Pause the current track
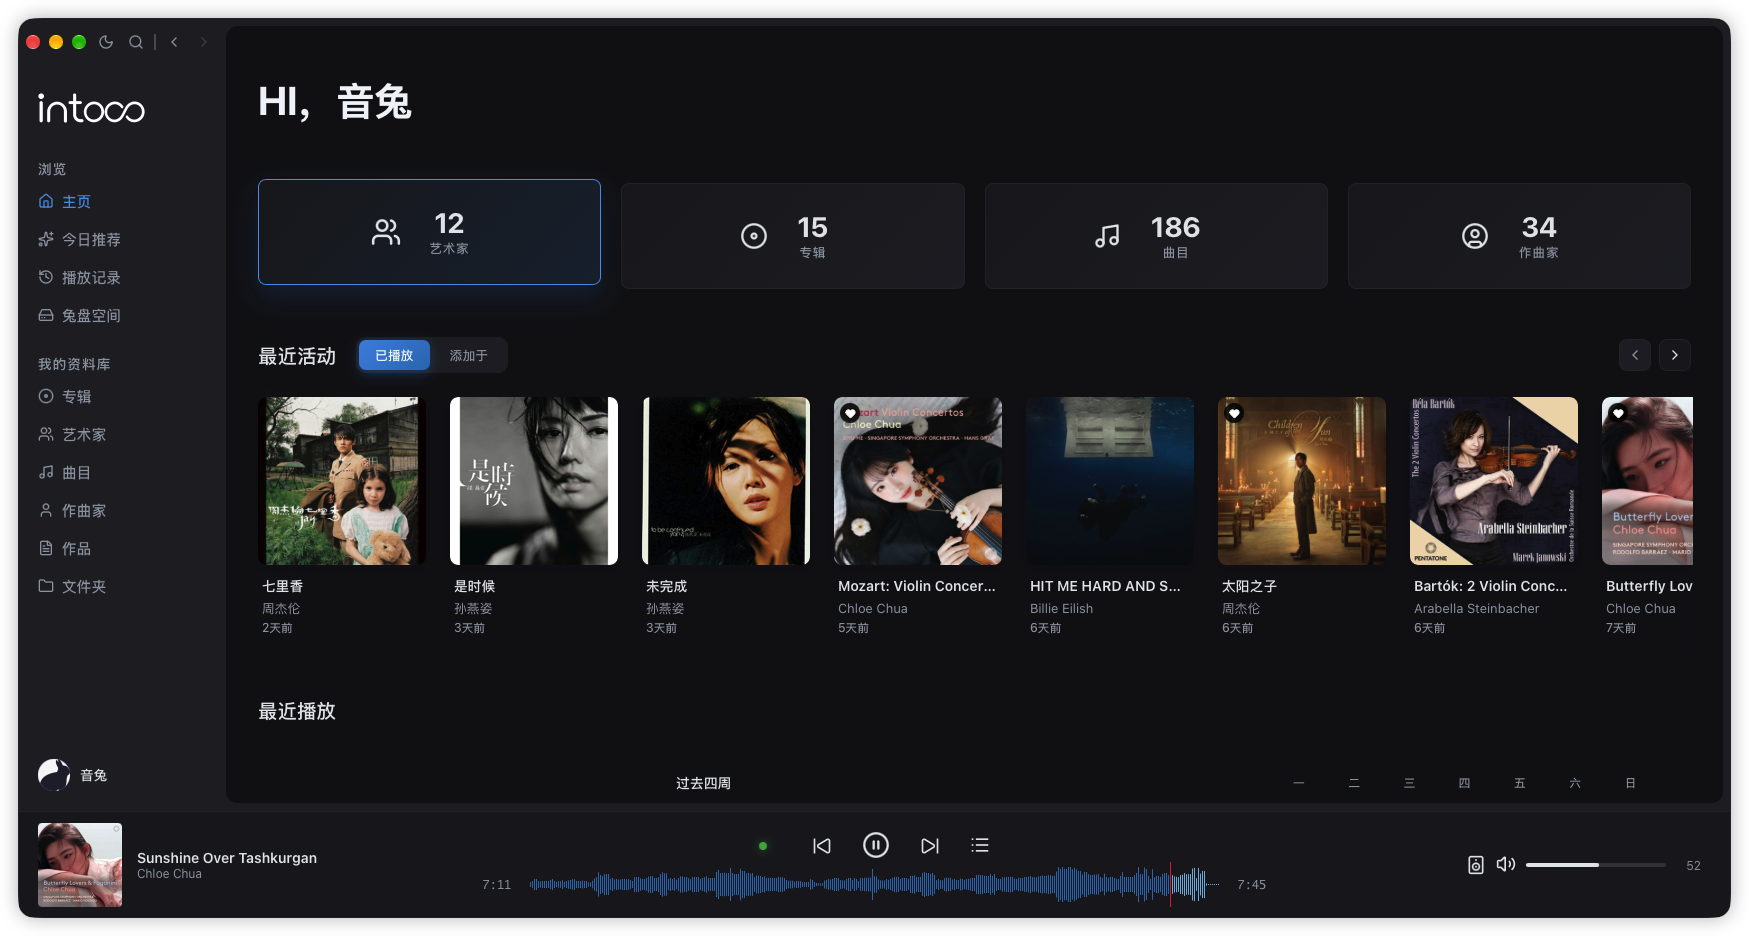The image size is (1749, 936). 876,846
